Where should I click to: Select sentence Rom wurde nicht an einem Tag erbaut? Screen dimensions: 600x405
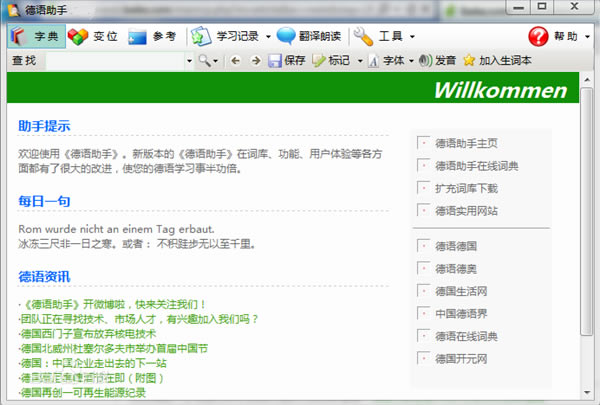pyautogui.click(x=116, y=229)
